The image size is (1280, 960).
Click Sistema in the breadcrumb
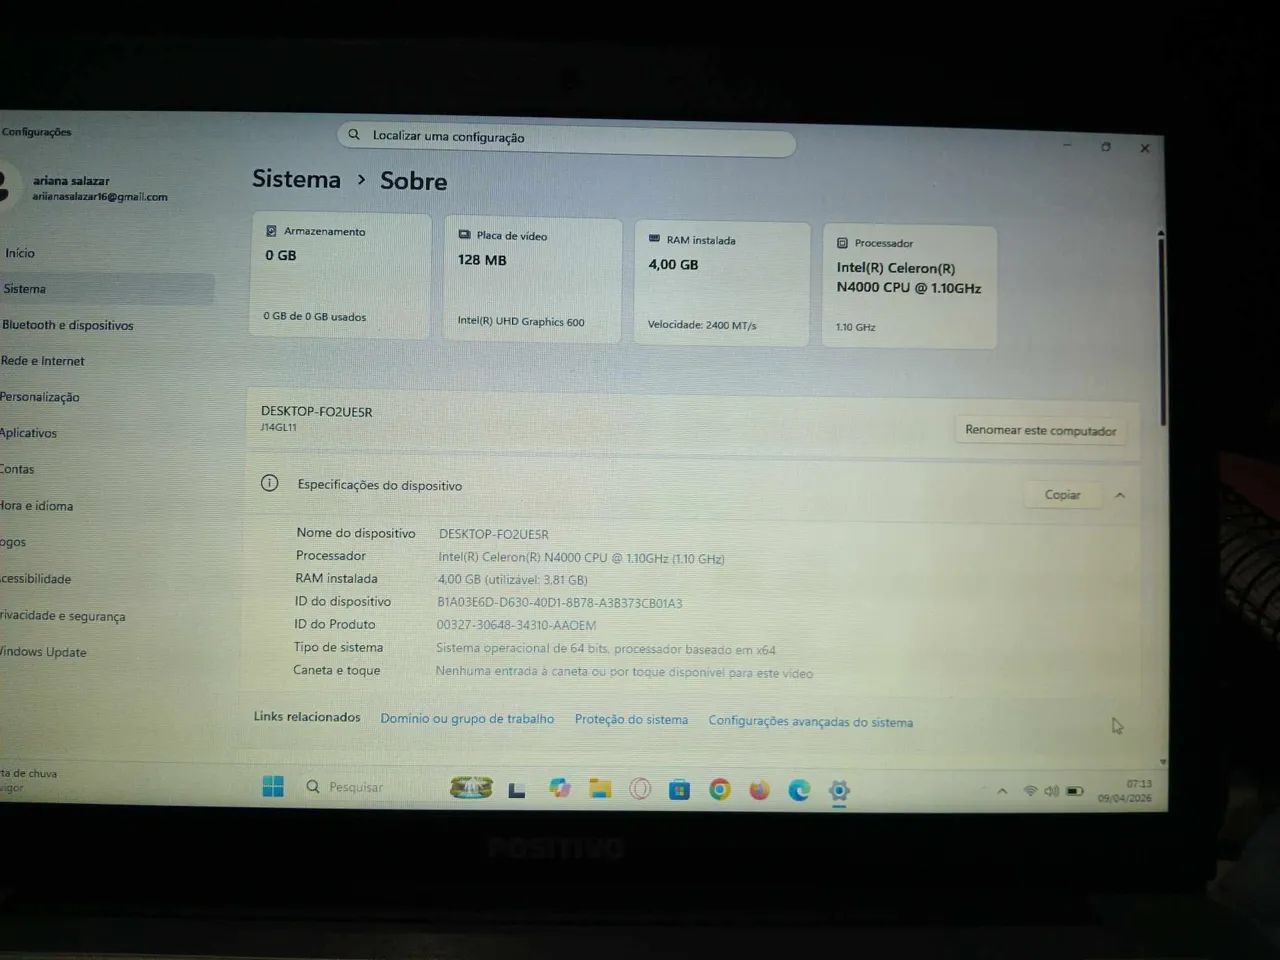click(296, 179)
